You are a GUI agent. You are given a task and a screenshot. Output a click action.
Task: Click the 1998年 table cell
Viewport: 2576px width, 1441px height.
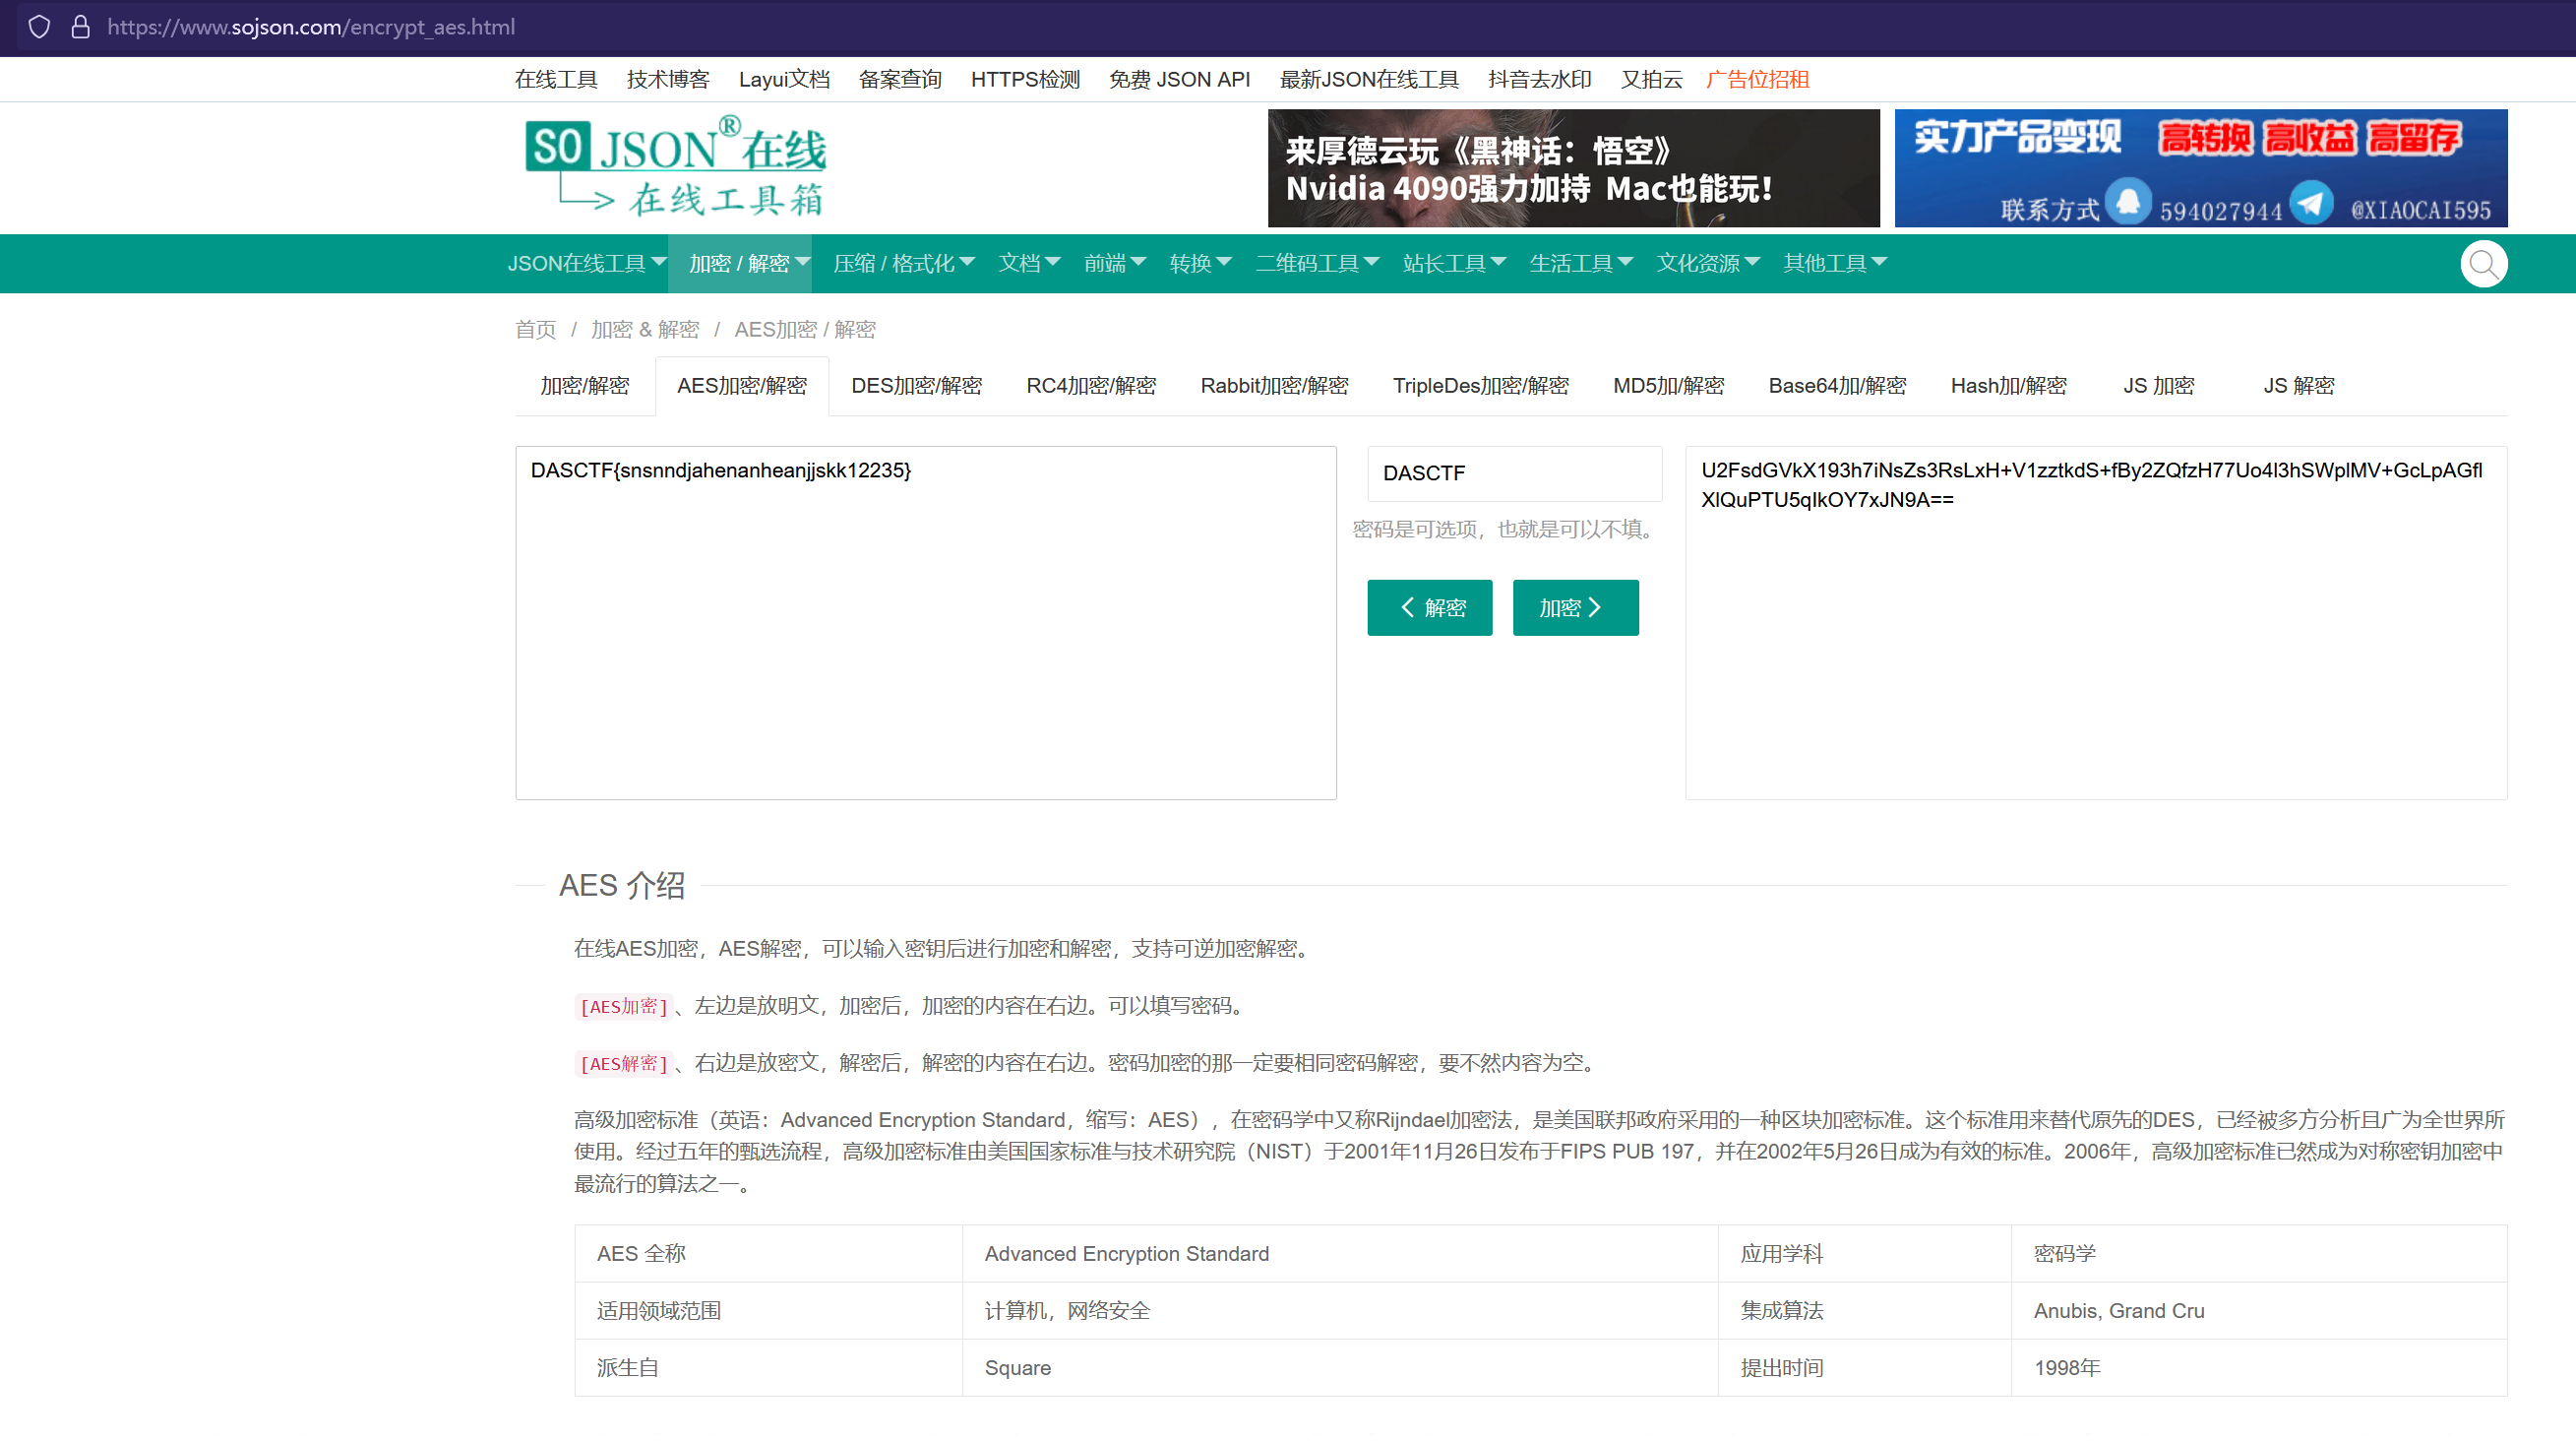click(2259, 1368)
